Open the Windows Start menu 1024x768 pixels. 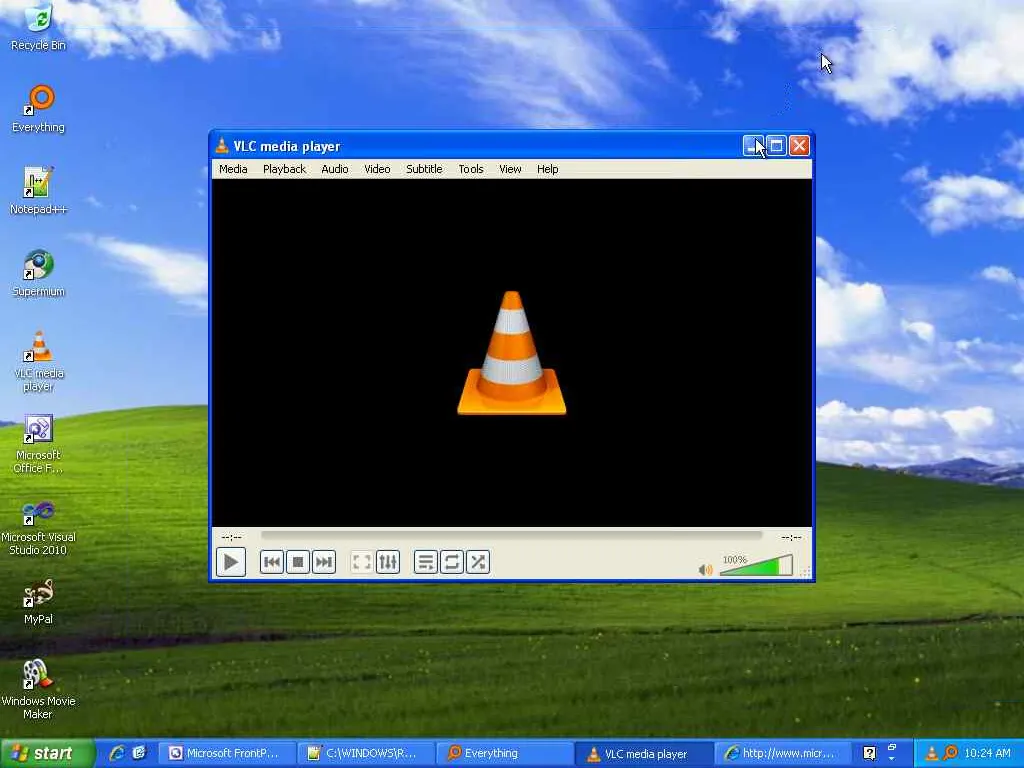click(x=47, y=753)
